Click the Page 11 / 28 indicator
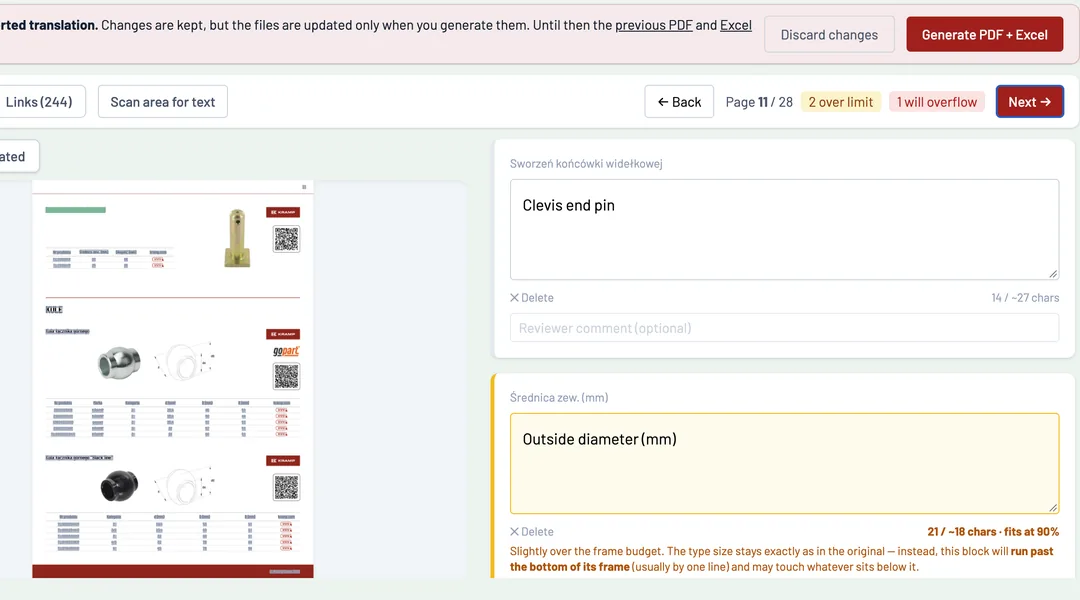 [x=759, y=102]
